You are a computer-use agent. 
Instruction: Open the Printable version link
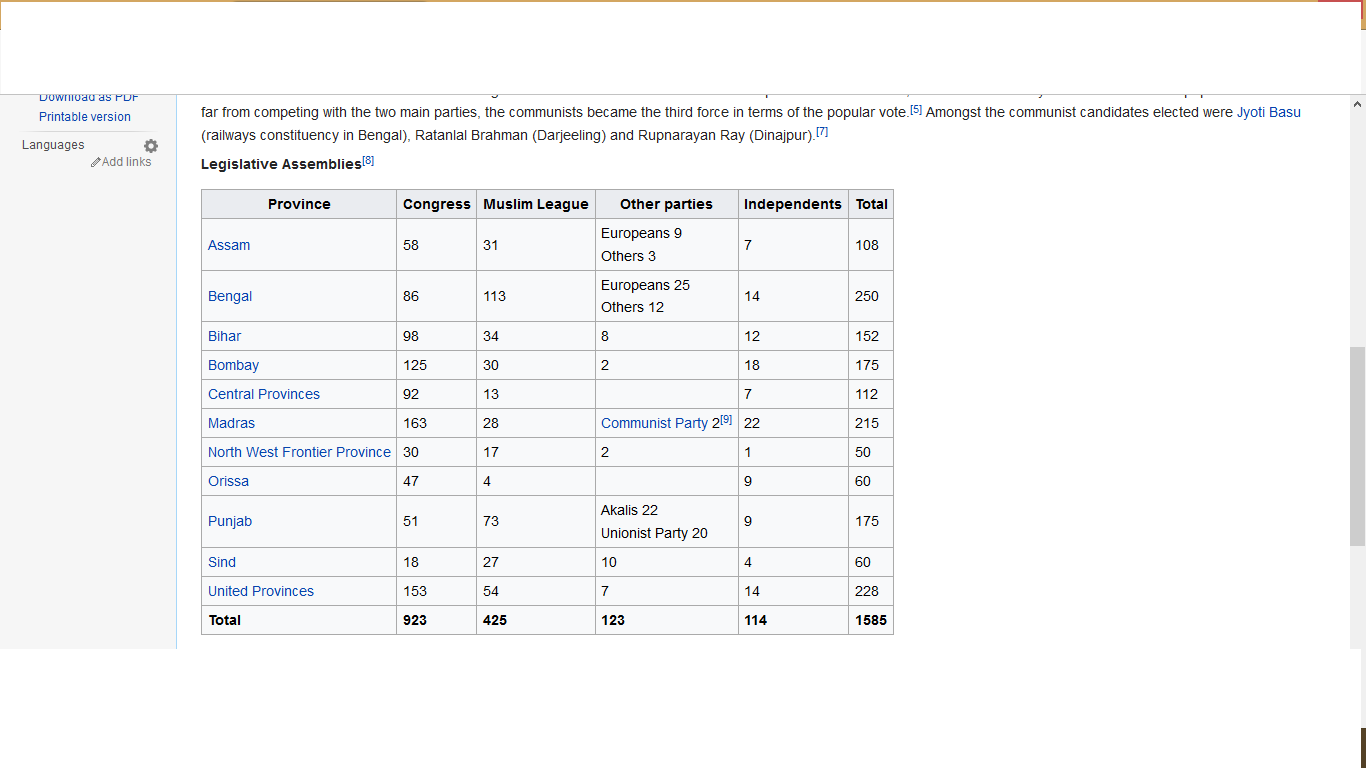(x=85, y=117)
